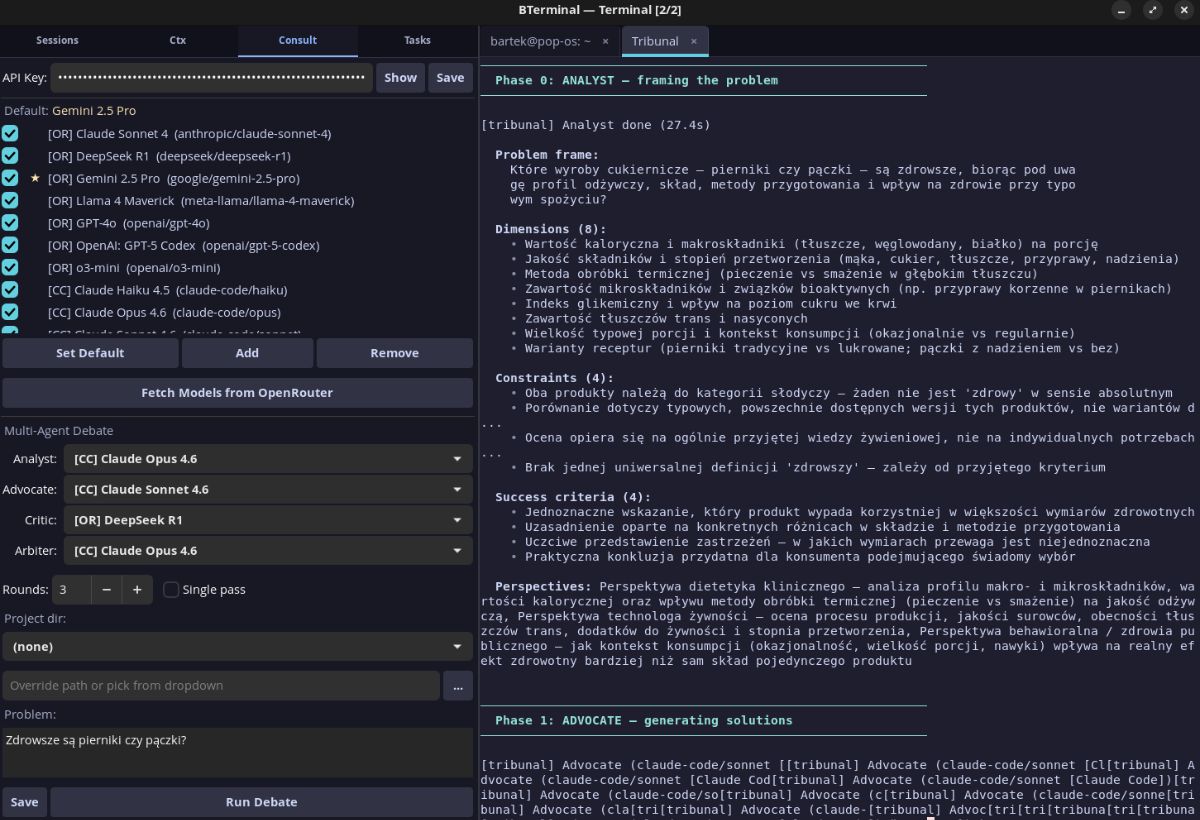Click the star icon beside Gemini 2.5 Pro
Image resolution: width=1200 pixels, height=820 pixels.
point(35,178)
